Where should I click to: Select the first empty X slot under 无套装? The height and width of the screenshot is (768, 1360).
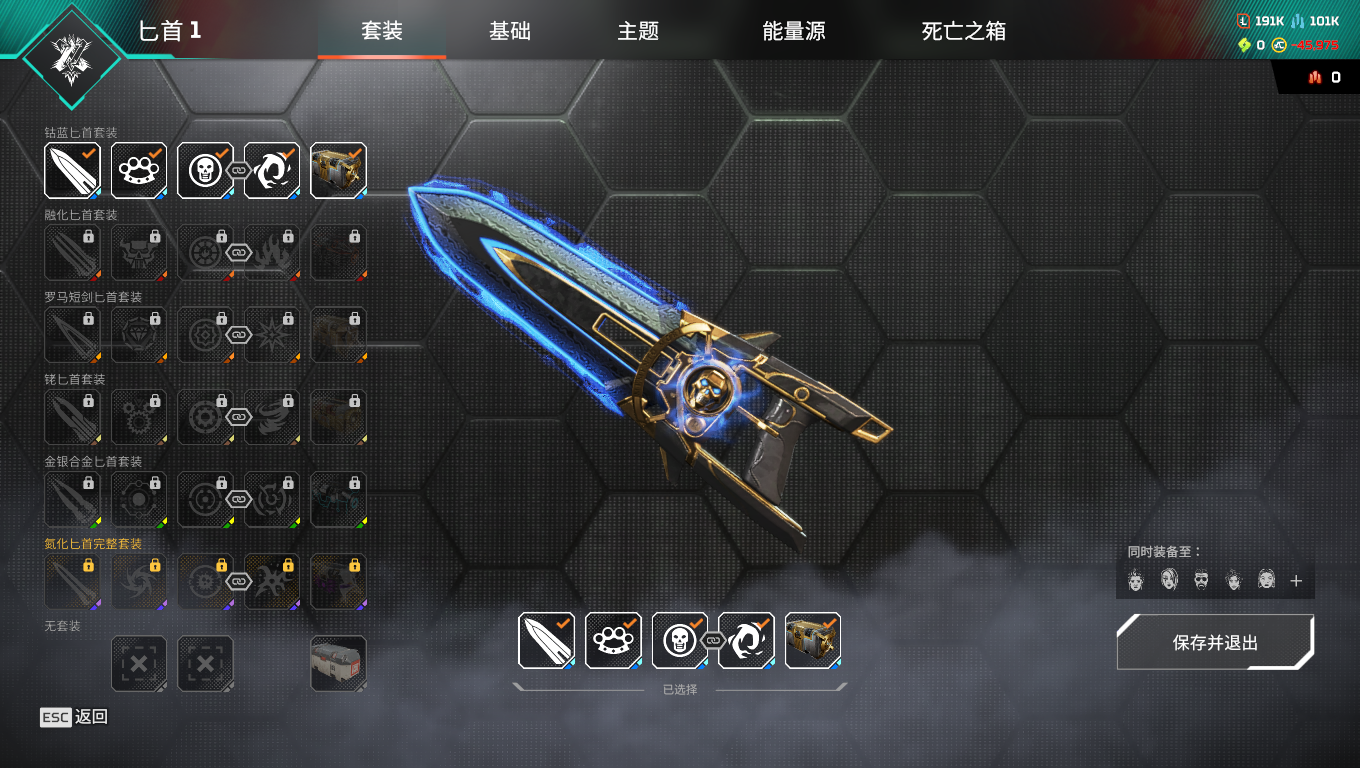pos(139,664)
